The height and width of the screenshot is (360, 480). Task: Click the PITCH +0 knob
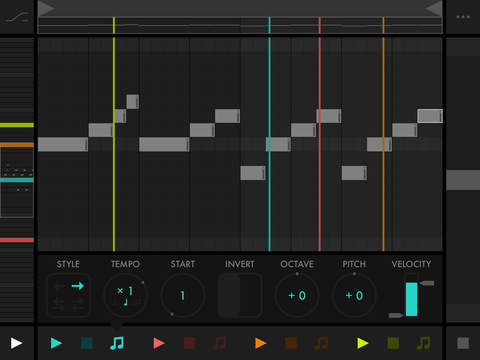pos(354,295)
